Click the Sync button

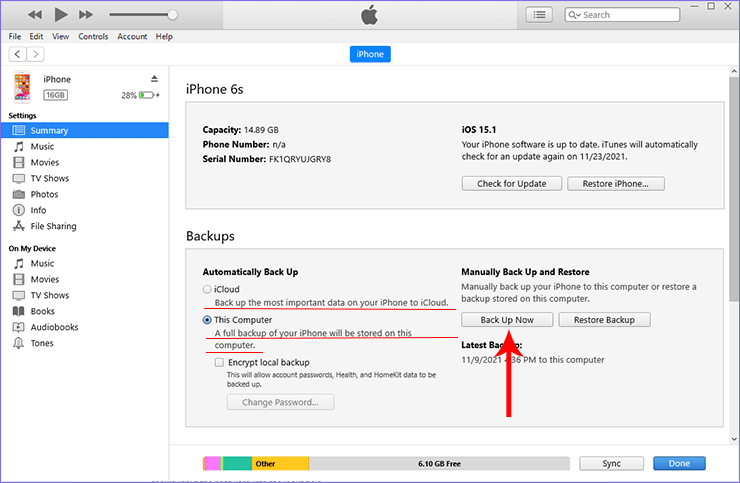[x=611, y=464]
